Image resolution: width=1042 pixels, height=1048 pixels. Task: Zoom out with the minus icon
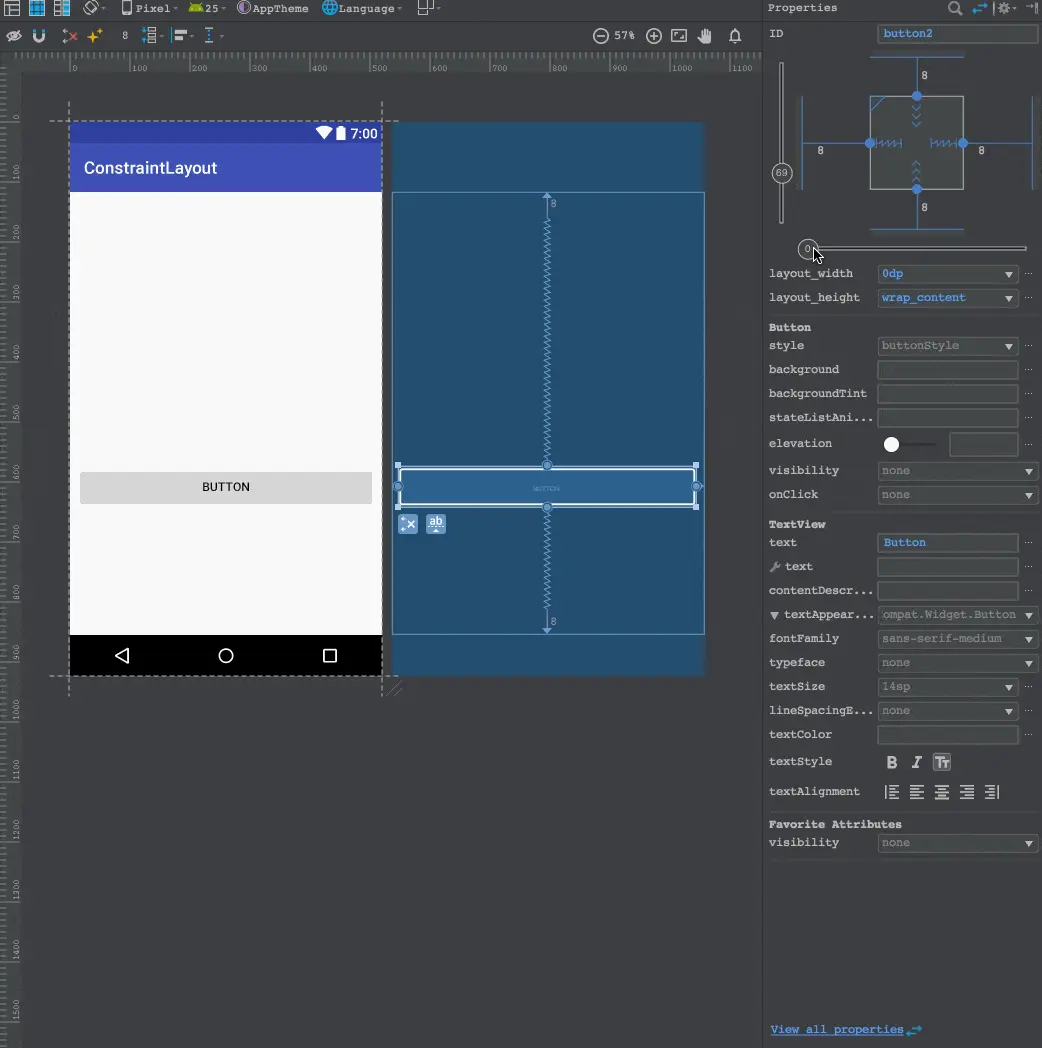[x=600, y=36]
